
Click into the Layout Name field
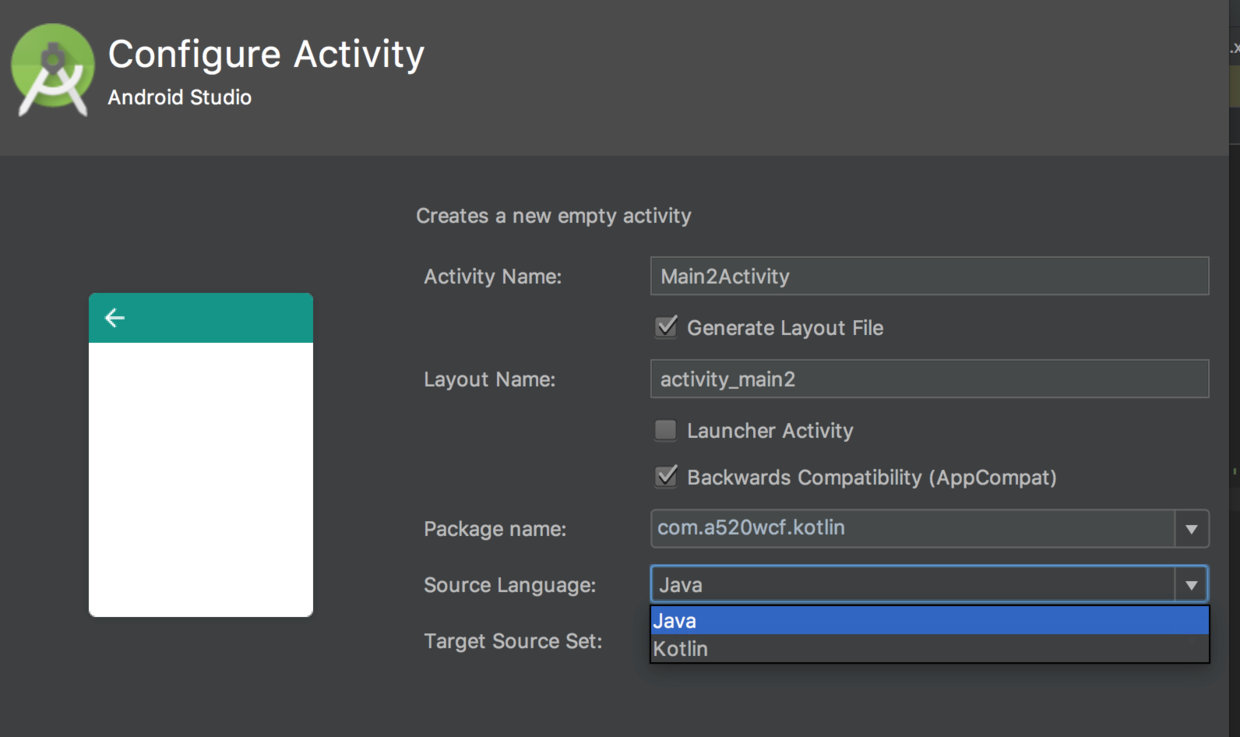coord(928,380)
